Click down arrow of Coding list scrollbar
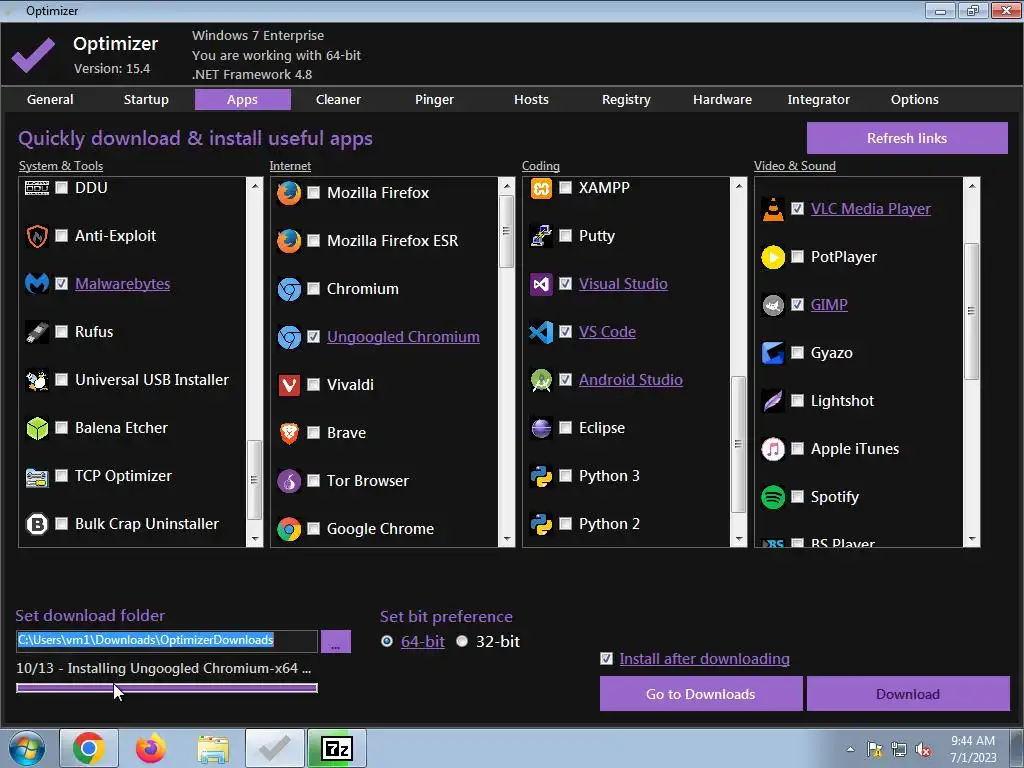 click(739, 539)
